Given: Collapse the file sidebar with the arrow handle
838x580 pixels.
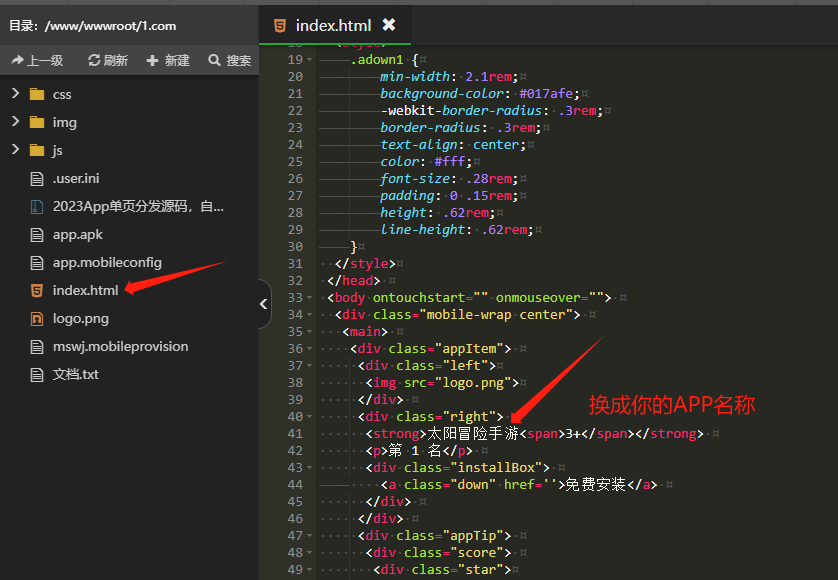Looking at the screenshot, I should click(263, 304).
